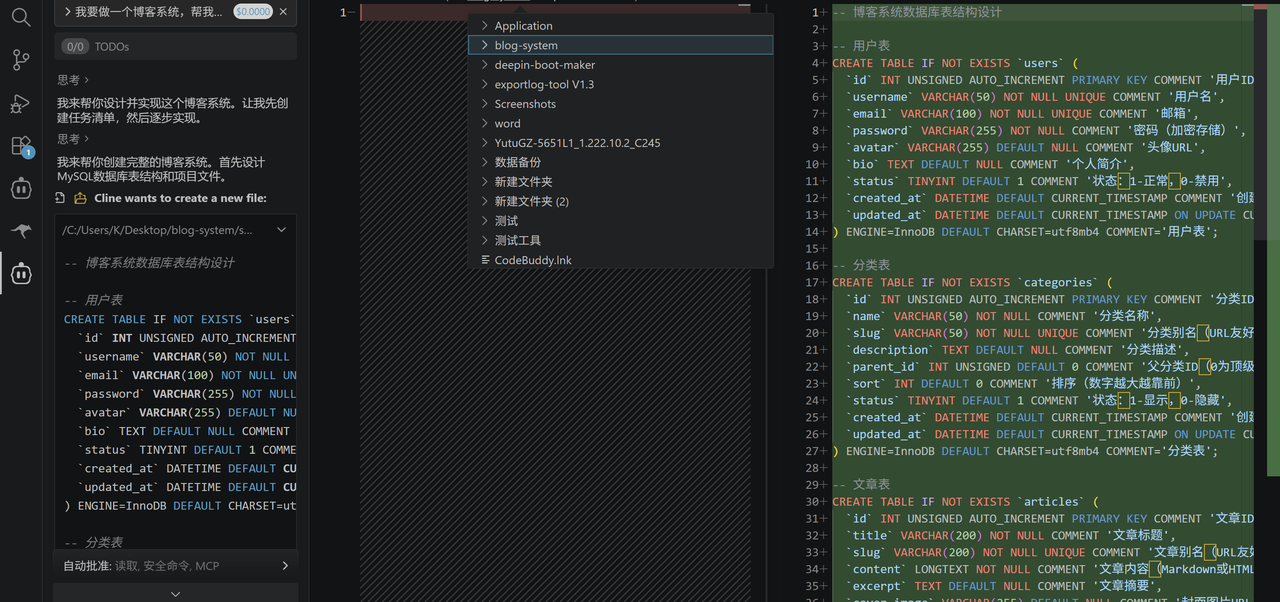This screenshot has height=602, width=1280.
Task: Open the 0/0 TODOs bar
Action: pyautogui.click(x=176, y=46)
